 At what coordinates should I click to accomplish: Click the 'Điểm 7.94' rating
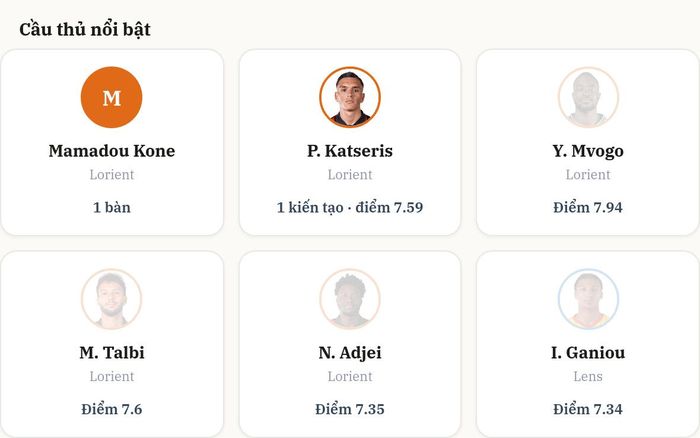click(588, 207)
